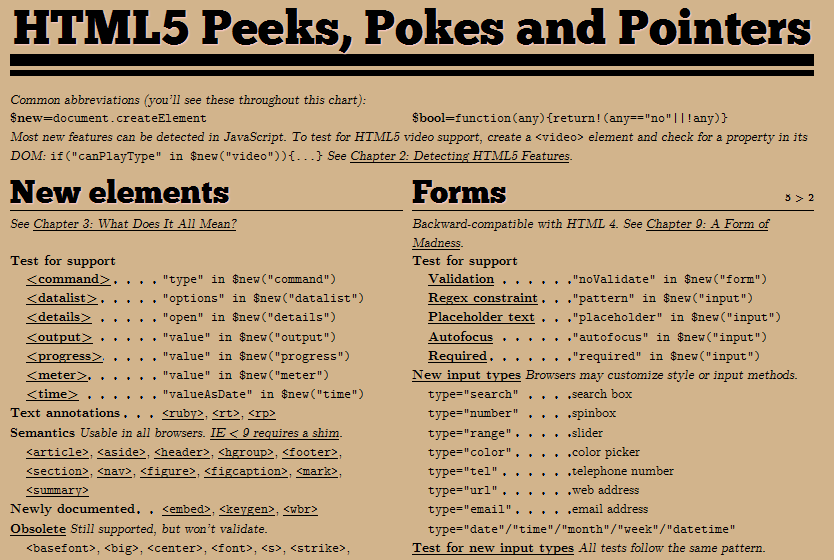This screenshot has height=560, width=834.
Task: Click the type="range" slider row
Action: click(x=516, y=433)
